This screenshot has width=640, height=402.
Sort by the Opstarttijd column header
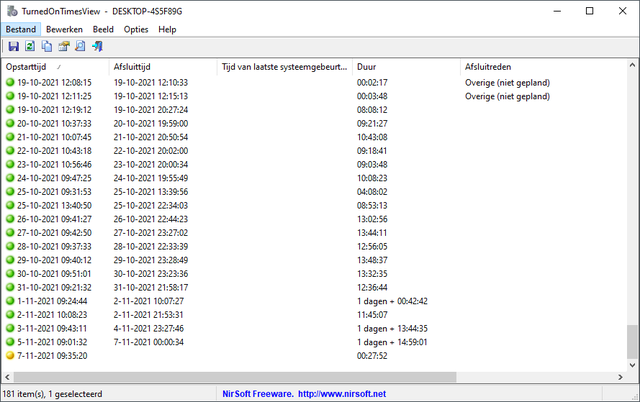pyautogui.click(x=56, y=67)
